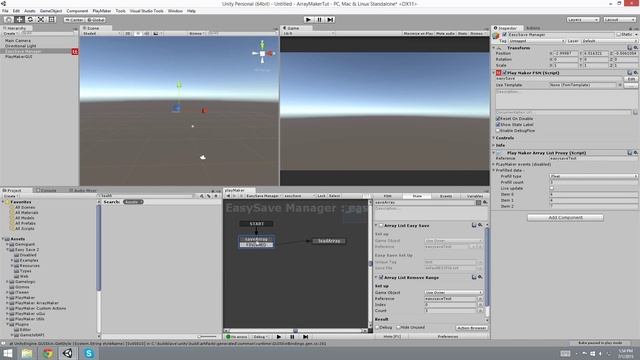This screenshot has height=360, width=640.
Task: Open the GameObject menu
Action: 51,11
